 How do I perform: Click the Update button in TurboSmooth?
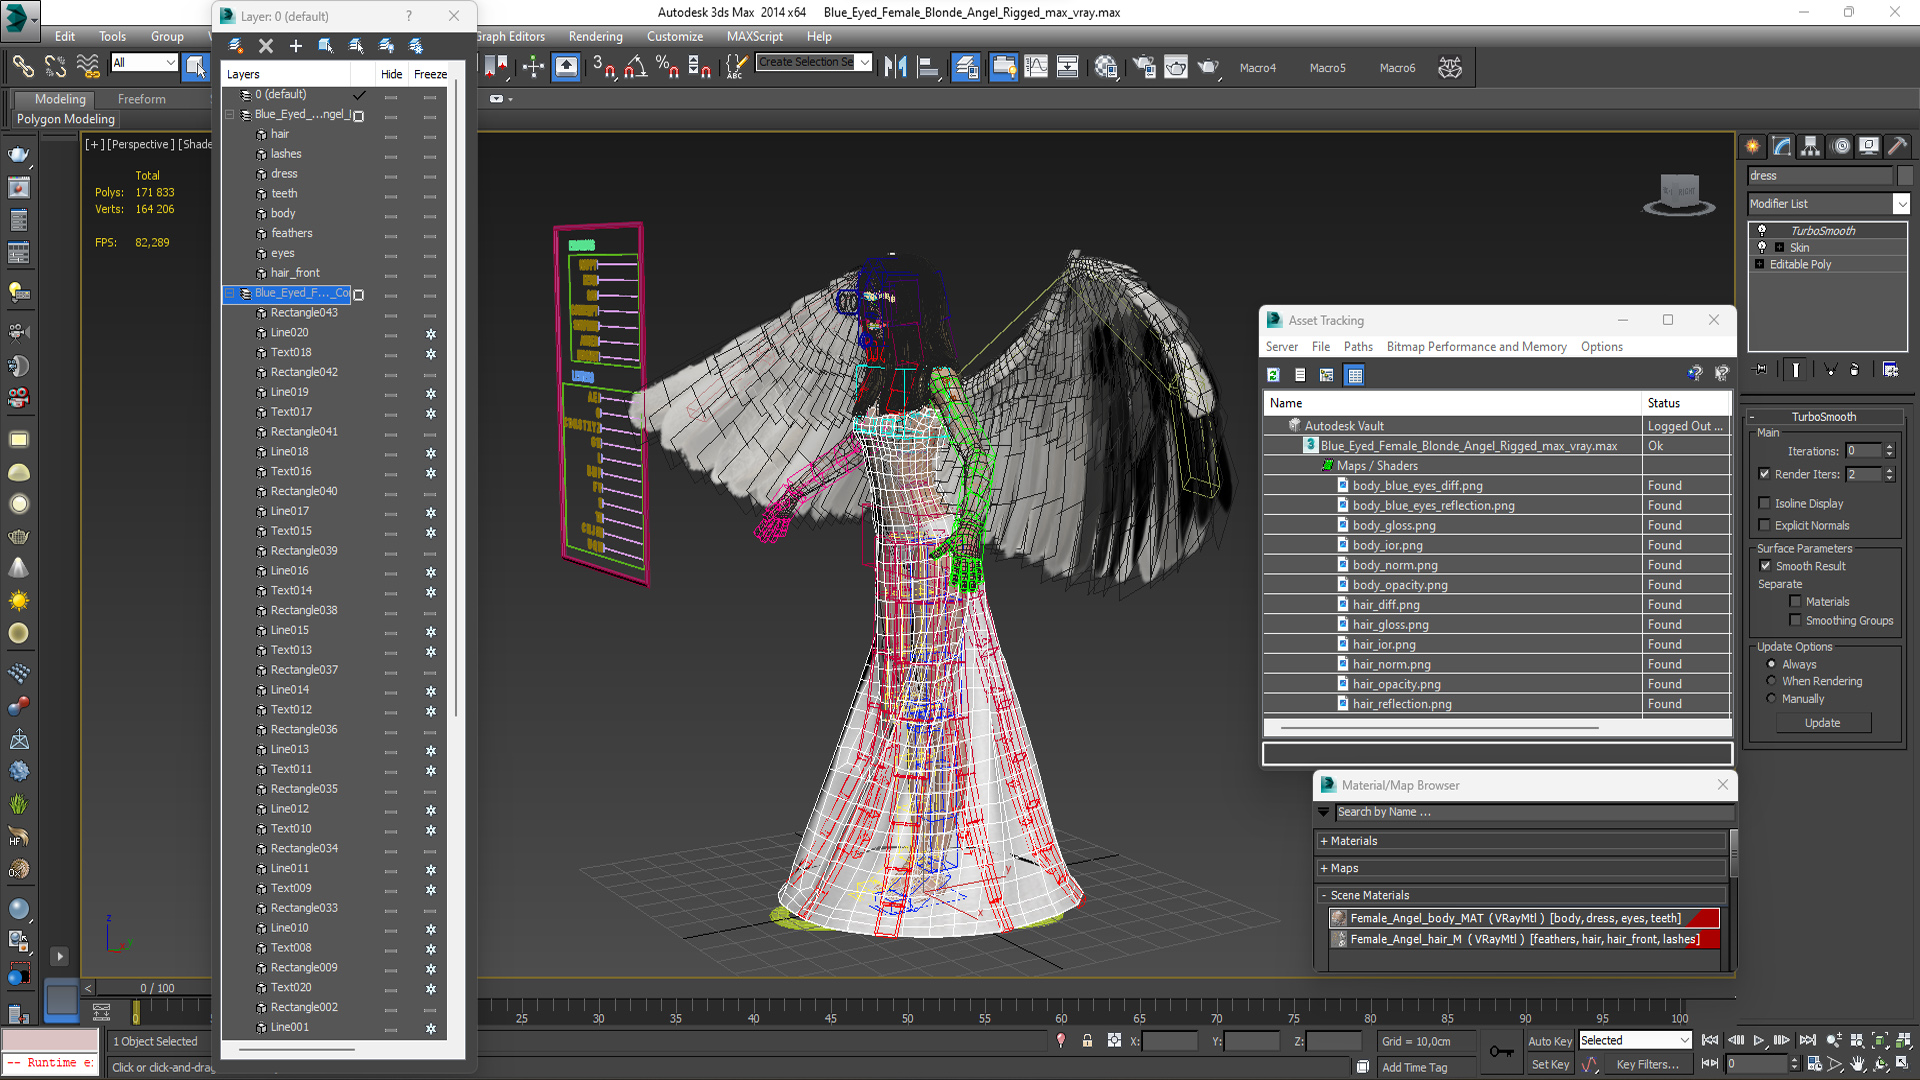click(x=1822, y=723)
